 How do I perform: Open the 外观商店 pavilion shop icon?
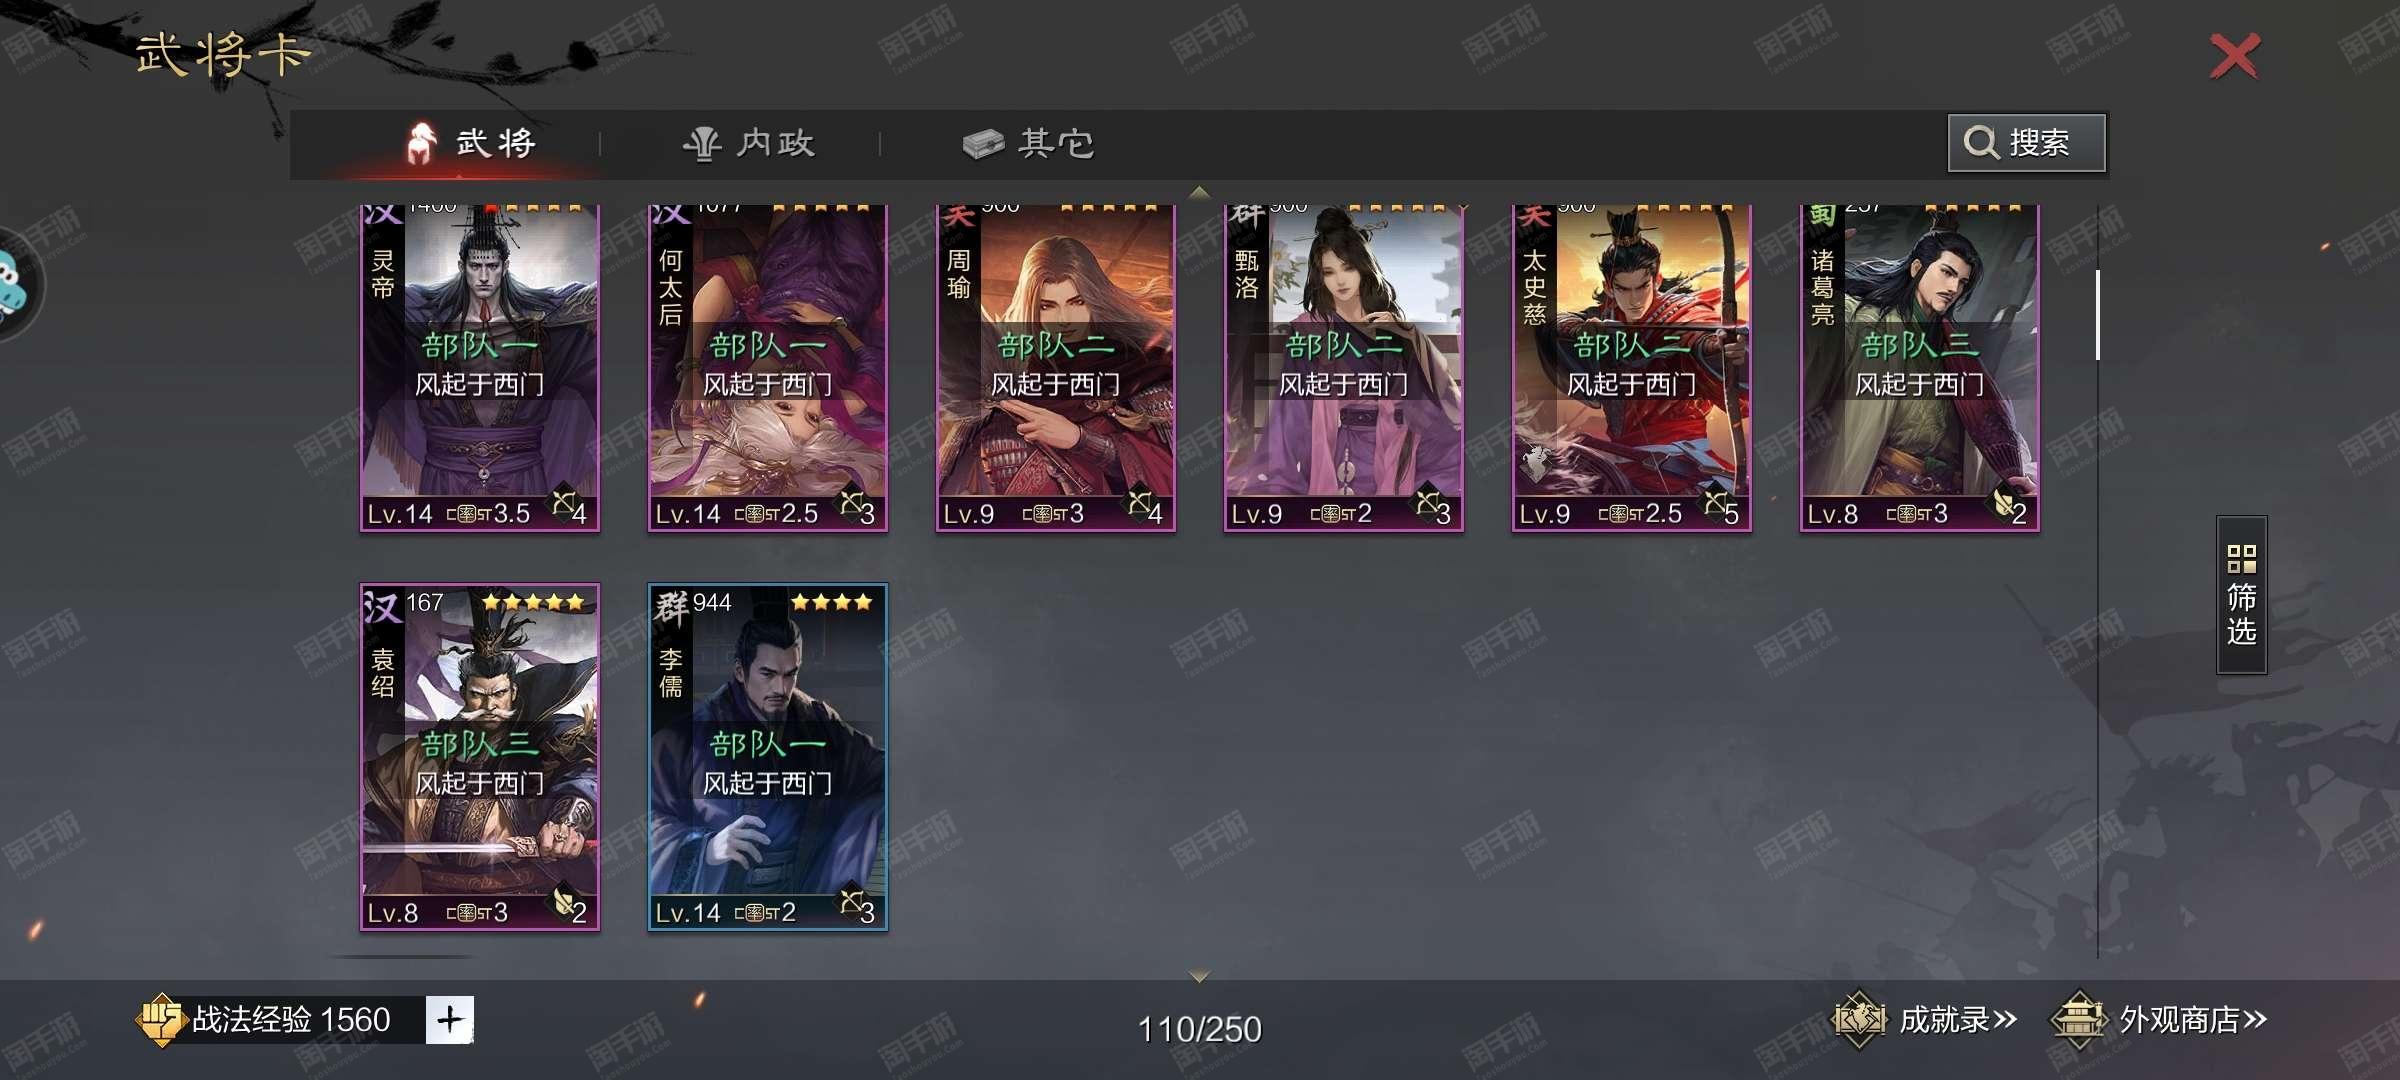[2078, 1020]
